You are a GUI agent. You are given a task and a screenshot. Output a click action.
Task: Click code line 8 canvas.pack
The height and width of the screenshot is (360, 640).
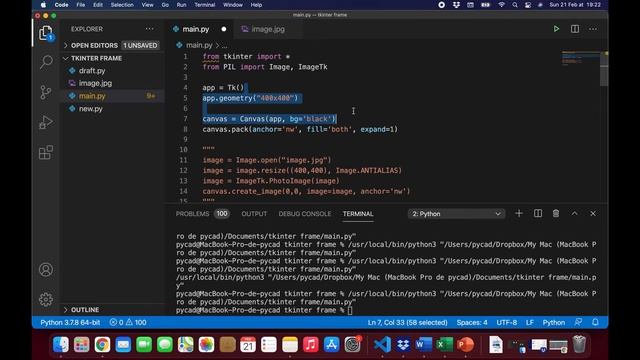coord(300,129)
